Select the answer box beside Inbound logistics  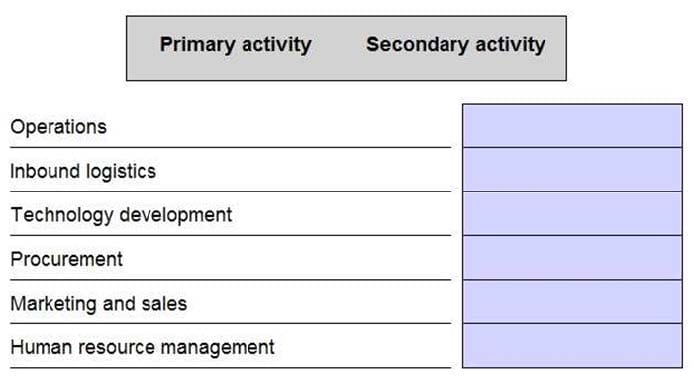[x=572, y=169]
